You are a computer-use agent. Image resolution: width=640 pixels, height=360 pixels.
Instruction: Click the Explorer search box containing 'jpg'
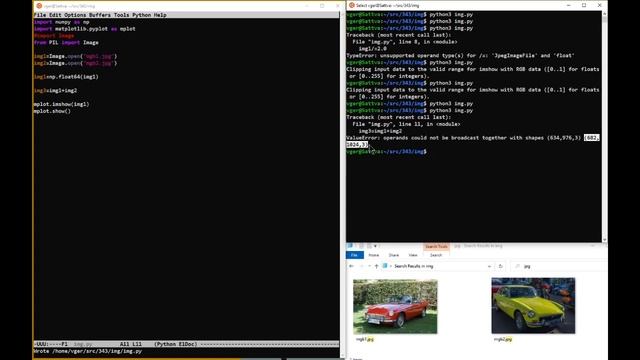pos(559,266)
